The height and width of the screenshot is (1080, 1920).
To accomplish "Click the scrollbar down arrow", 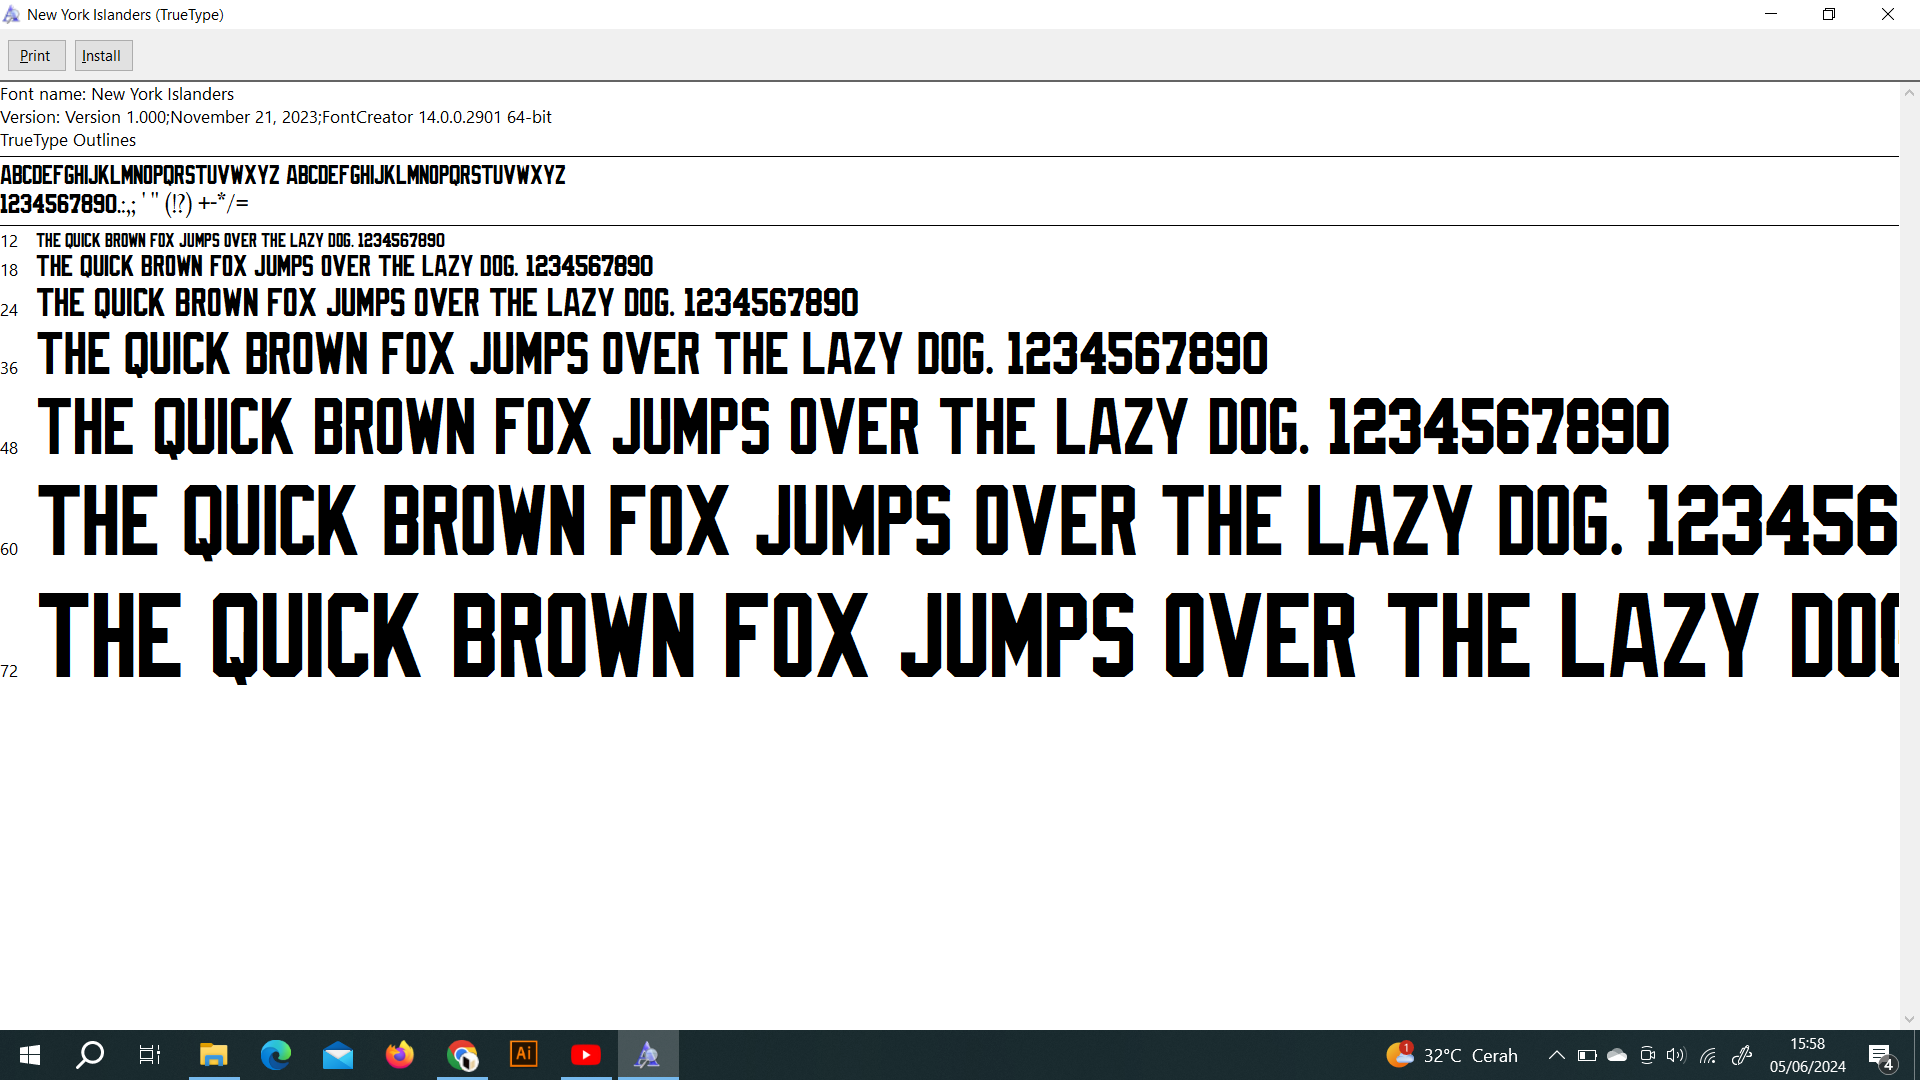I will point(1909,1019).
